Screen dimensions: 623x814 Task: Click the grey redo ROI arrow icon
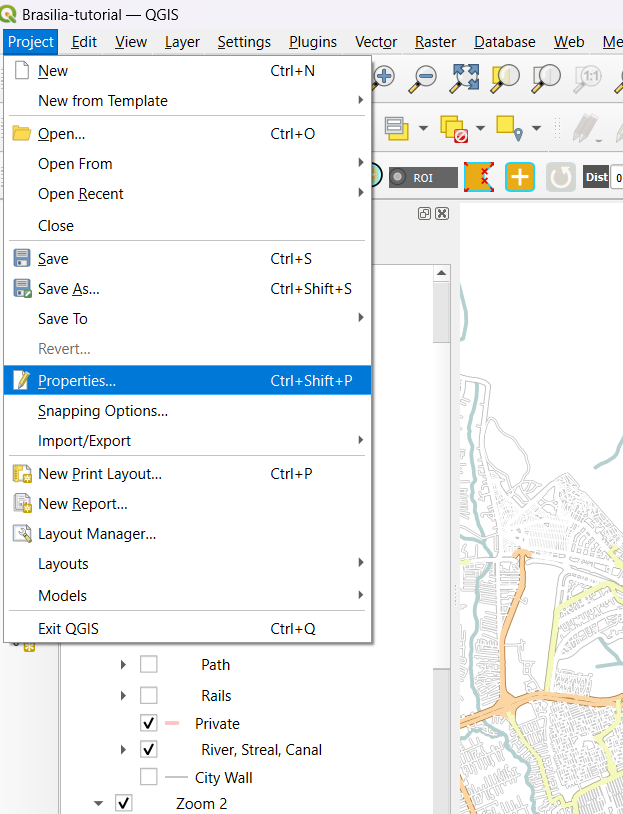561,177
